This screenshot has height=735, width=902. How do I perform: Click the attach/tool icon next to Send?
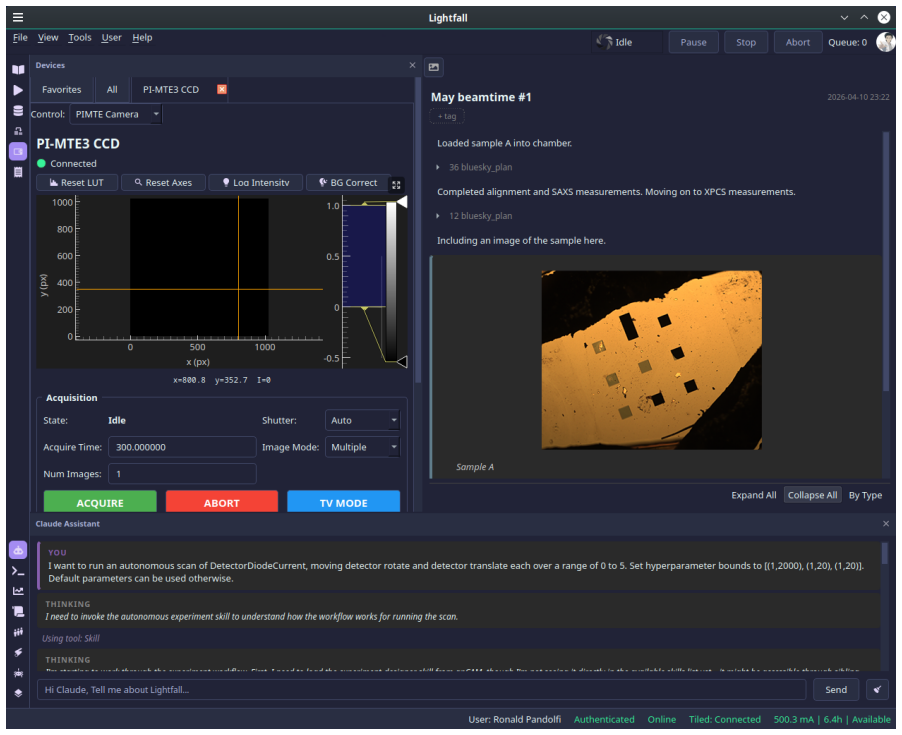[877, 690]
